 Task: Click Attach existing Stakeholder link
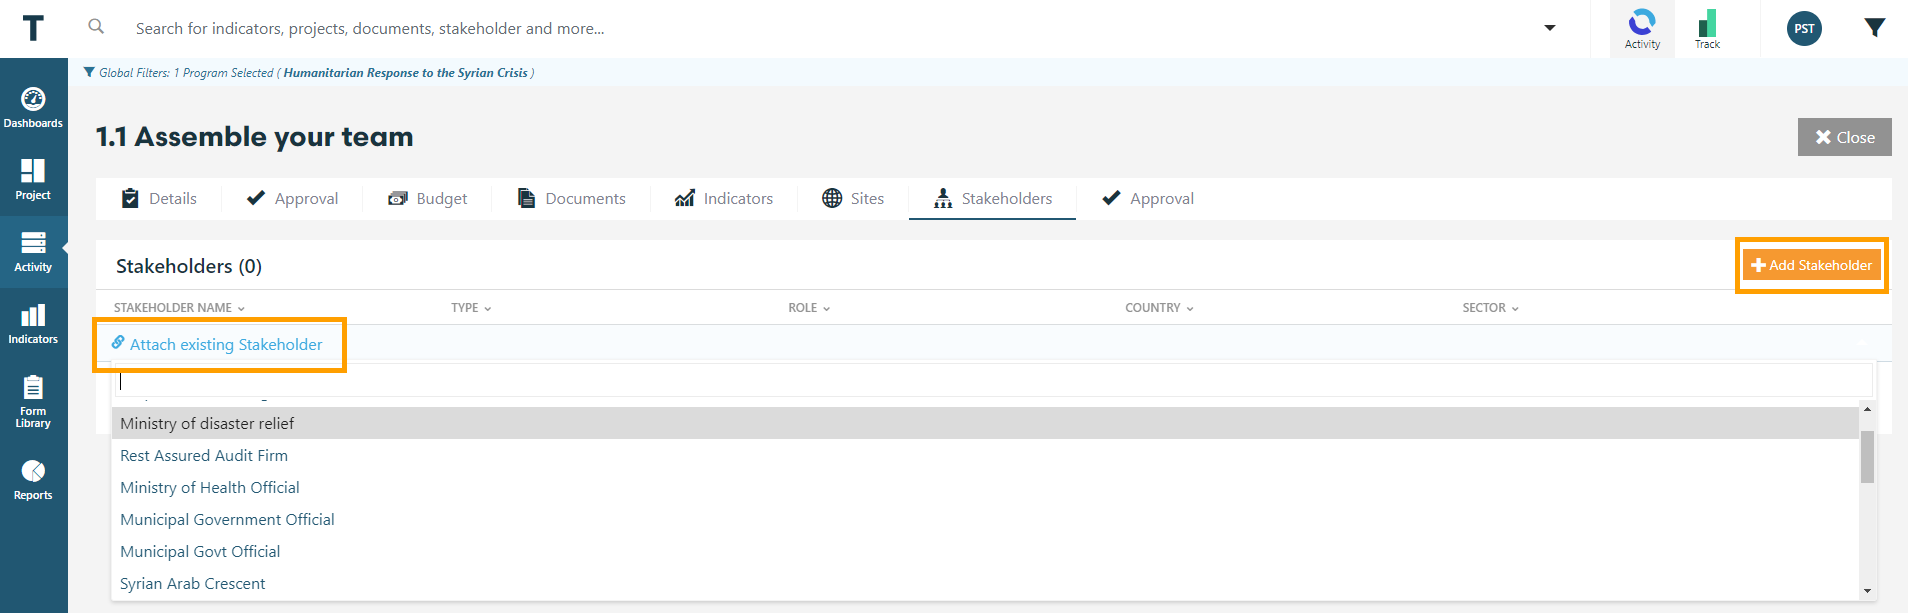(x=218, y=344)
